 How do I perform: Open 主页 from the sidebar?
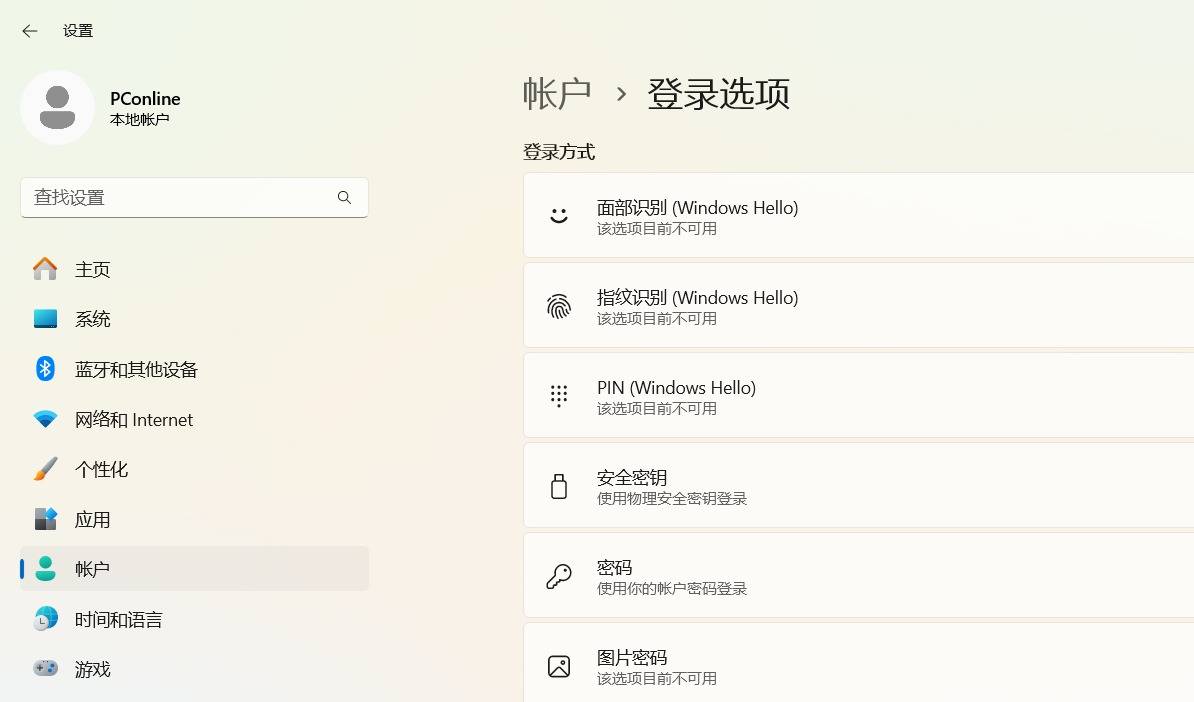pyautogui.click(x=92, y=270)
